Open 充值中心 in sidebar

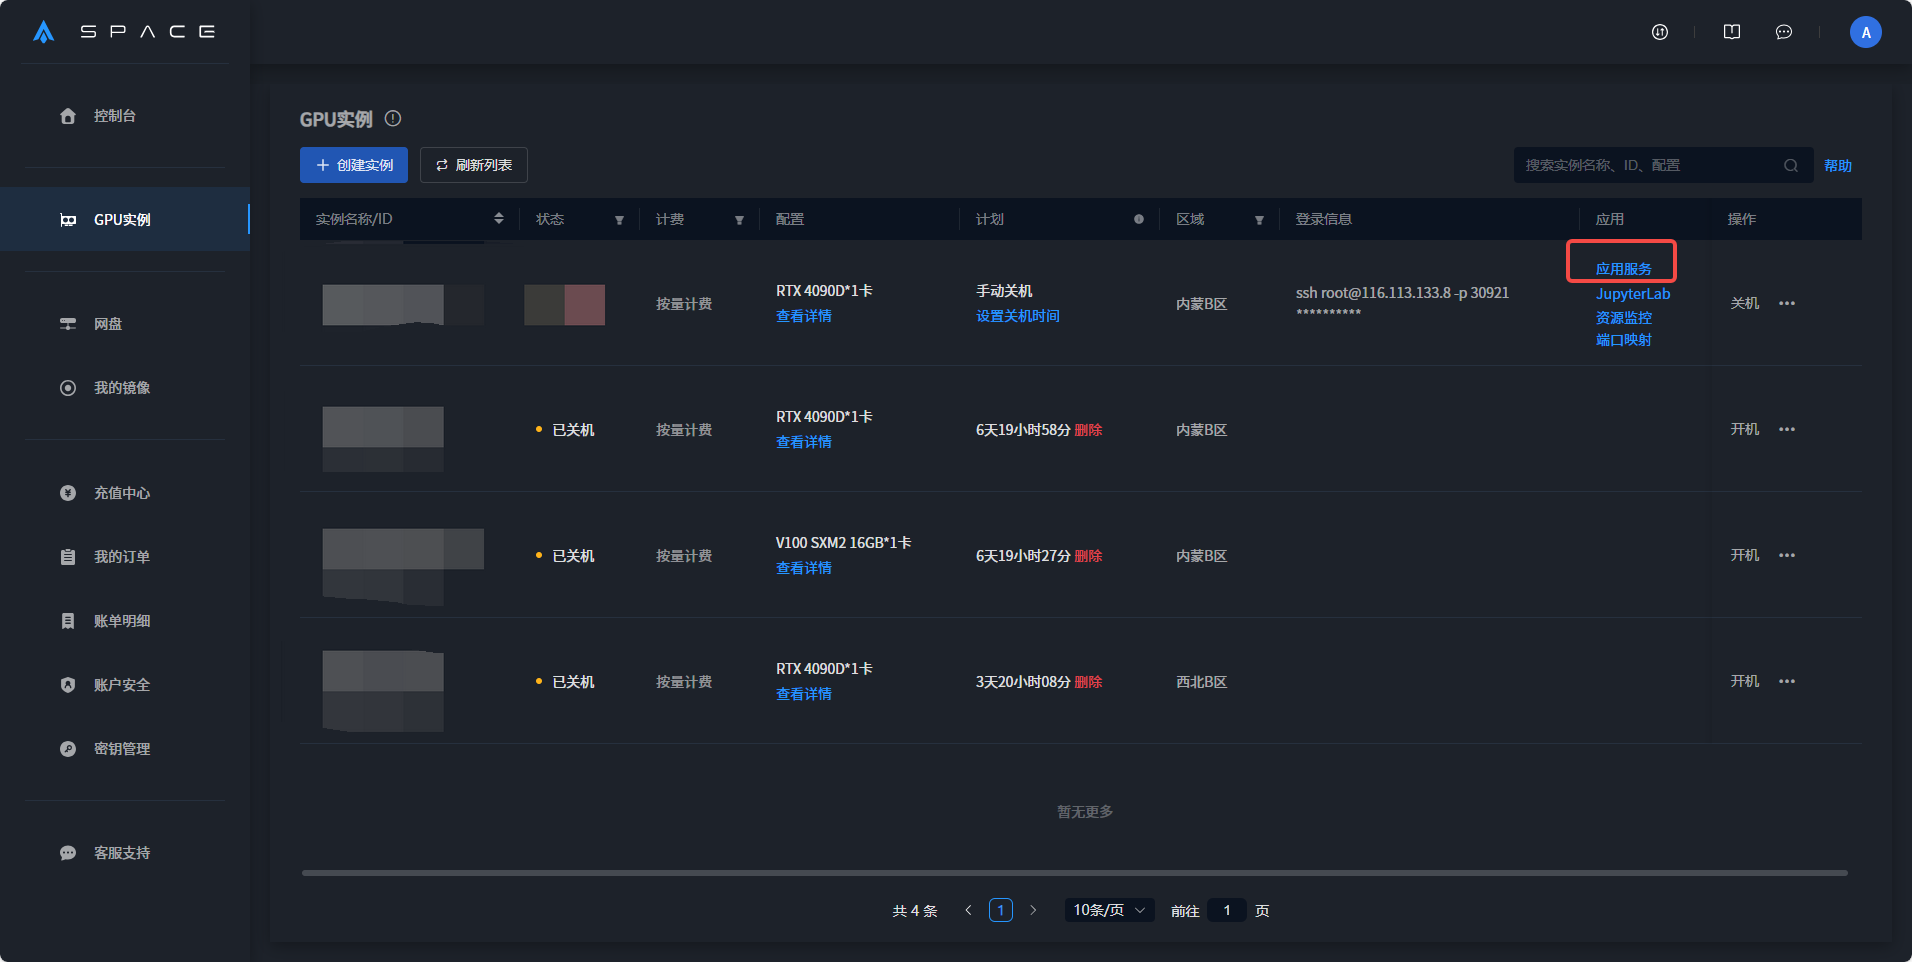pyautogui.click(x=121, y=493)
